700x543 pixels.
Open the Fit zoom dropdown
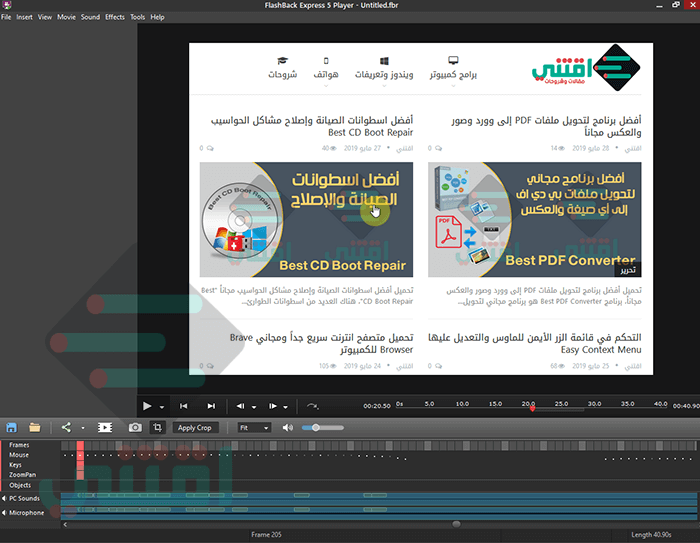(x=254, y=428)
